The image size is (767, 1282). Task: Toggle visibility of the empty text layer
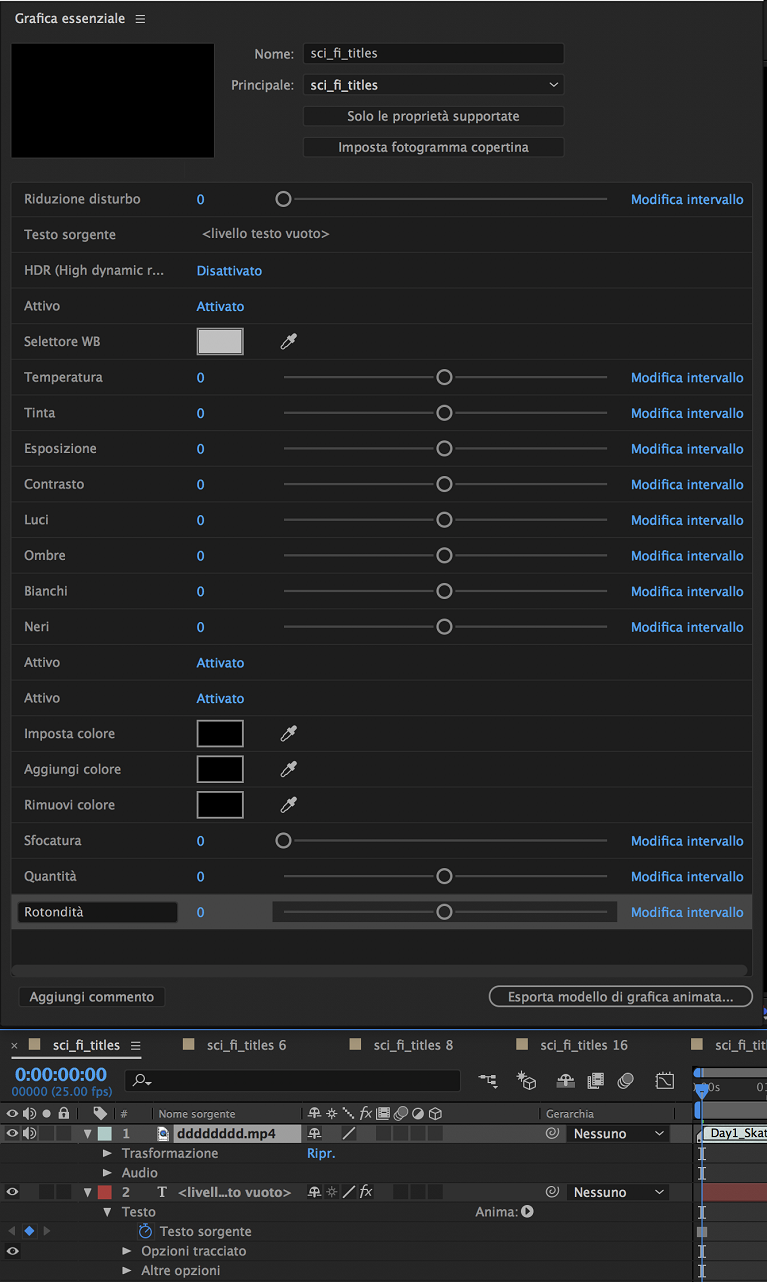tap(12, 1192)
